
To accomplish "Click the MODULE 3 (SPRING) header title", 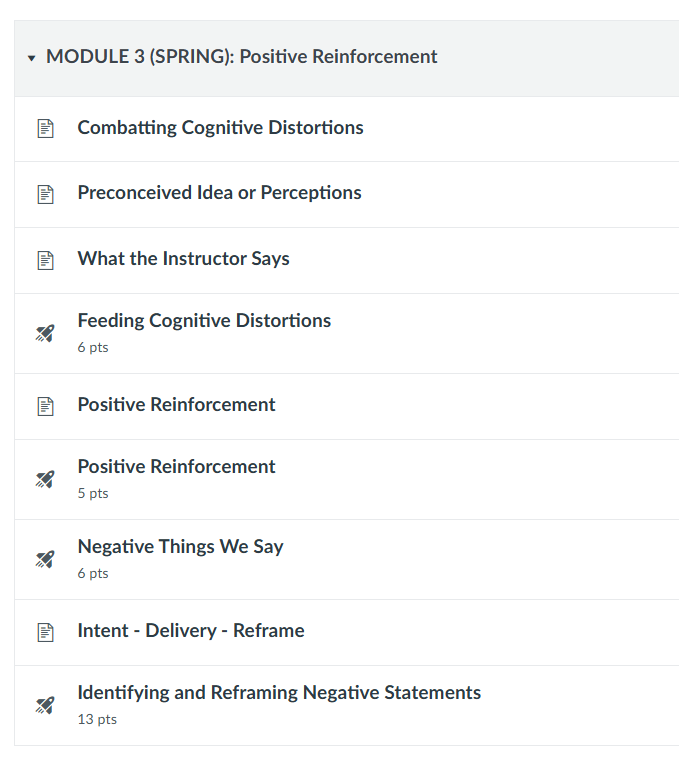I will coord(242,57).
